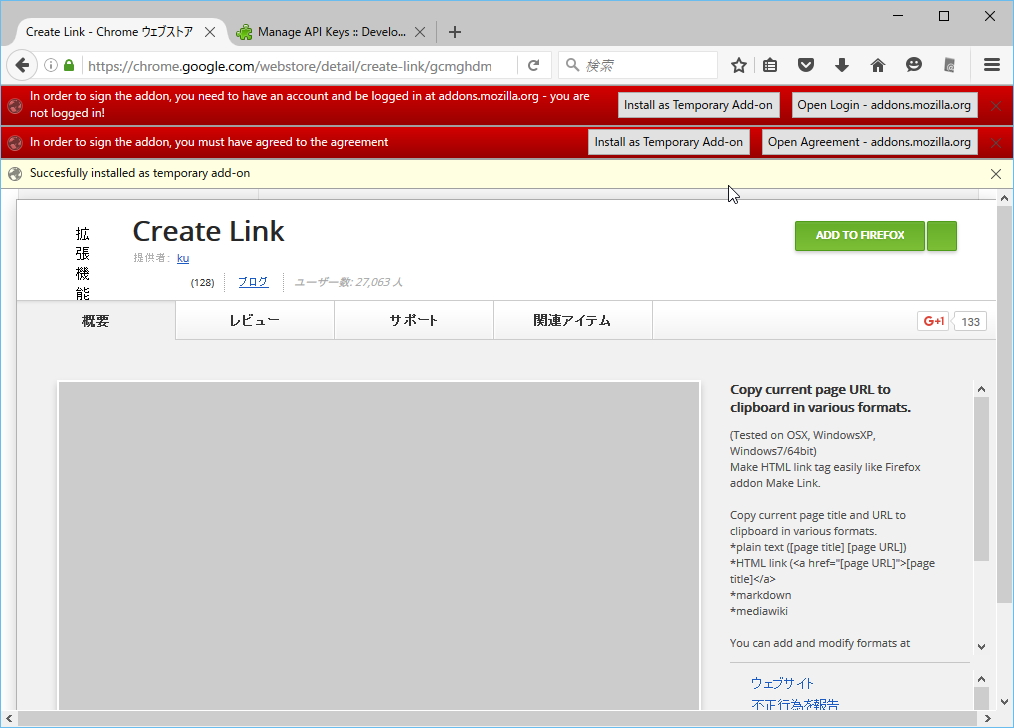Viewport: 1014px width, 728px height.
Task: Report abuse via 不正行為を報告 link
Action: (x=795, y=704)
